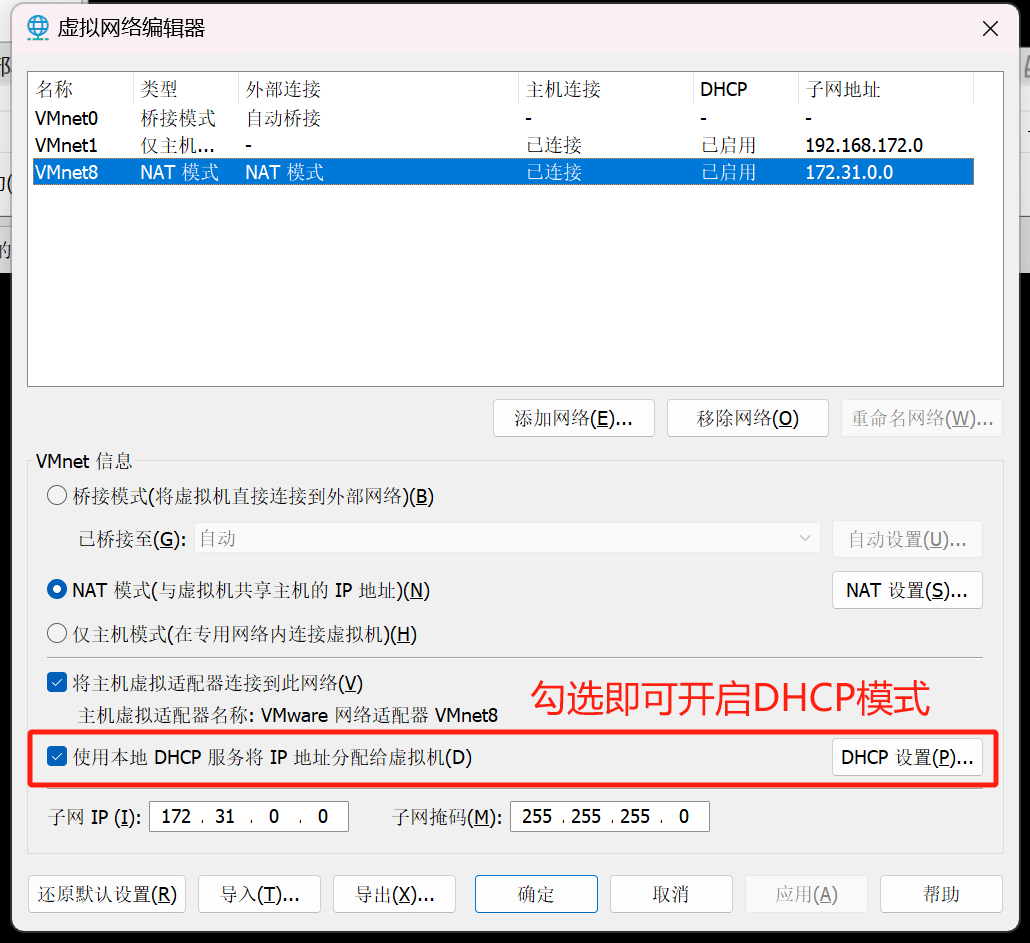1030x943 pixels.
Task: Click 已连接 host cell in VMnet8 row
Action: tap(554, 172)
